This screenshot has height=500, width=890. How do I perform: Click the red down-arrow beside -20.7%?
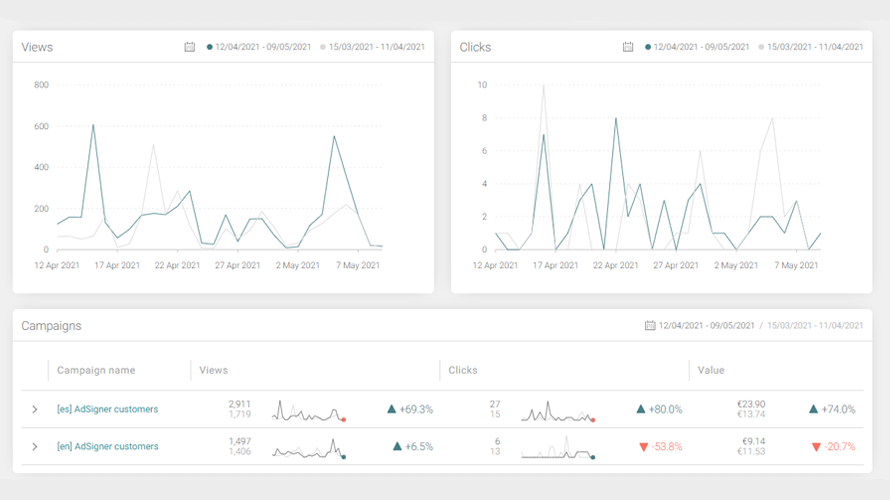[x=816, y=447]
